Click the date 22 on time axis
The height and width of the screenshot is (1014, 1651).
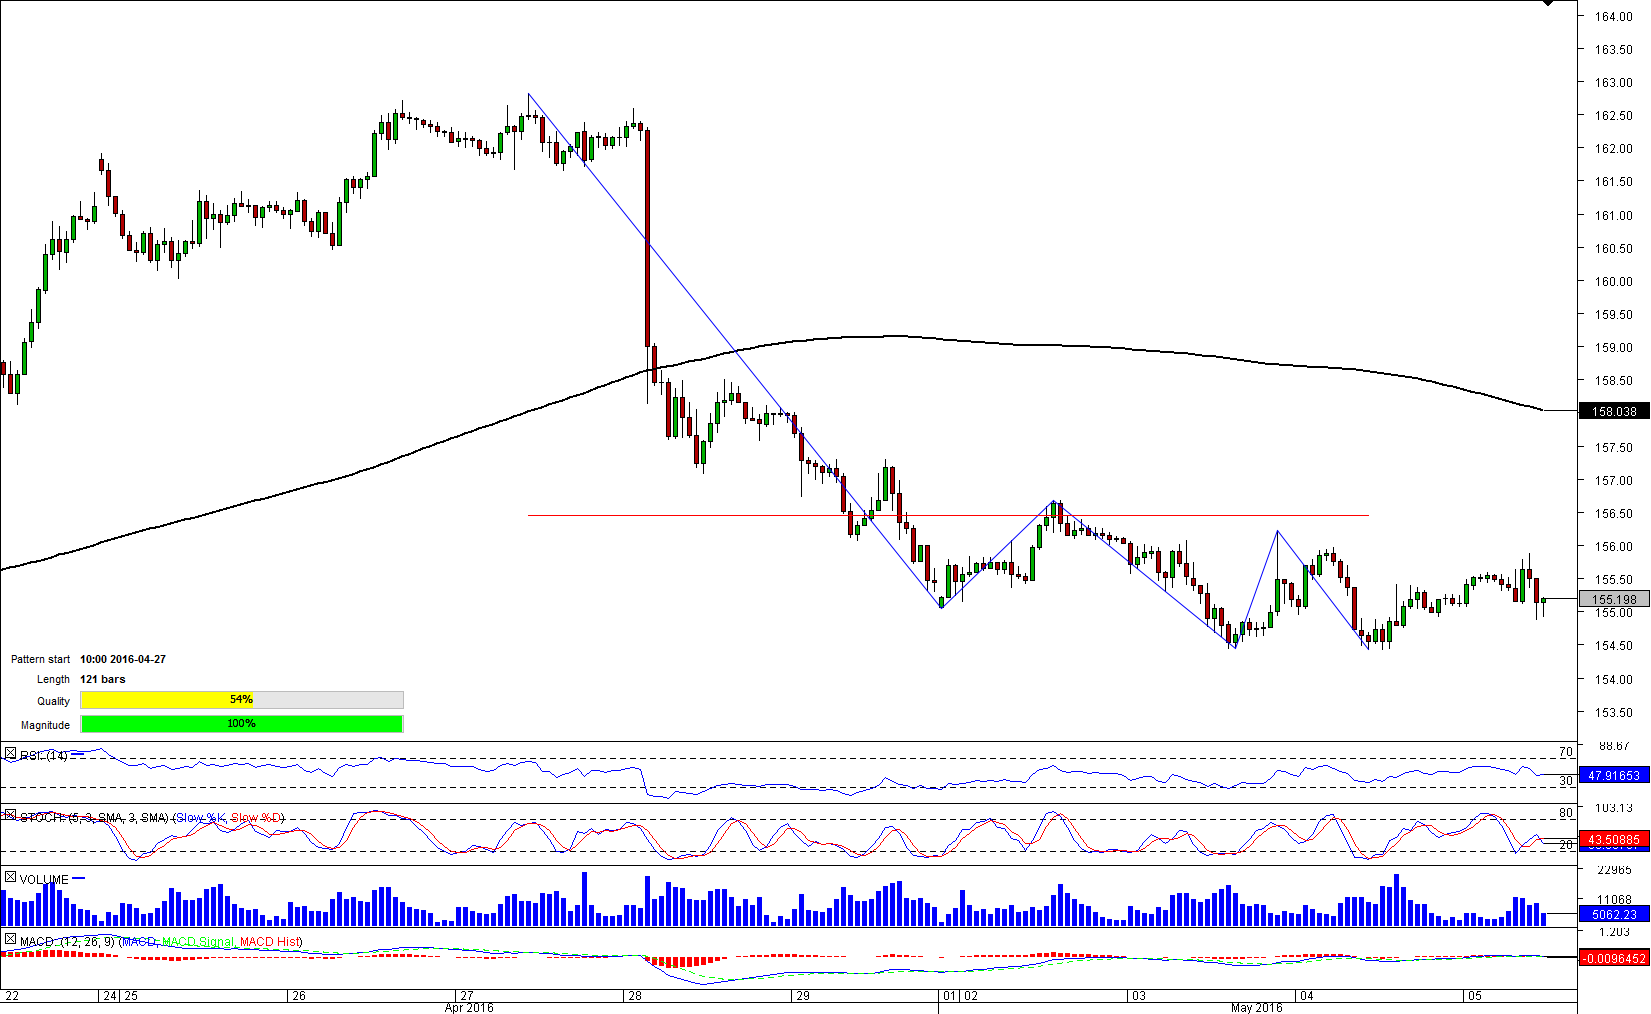point(12,996)
